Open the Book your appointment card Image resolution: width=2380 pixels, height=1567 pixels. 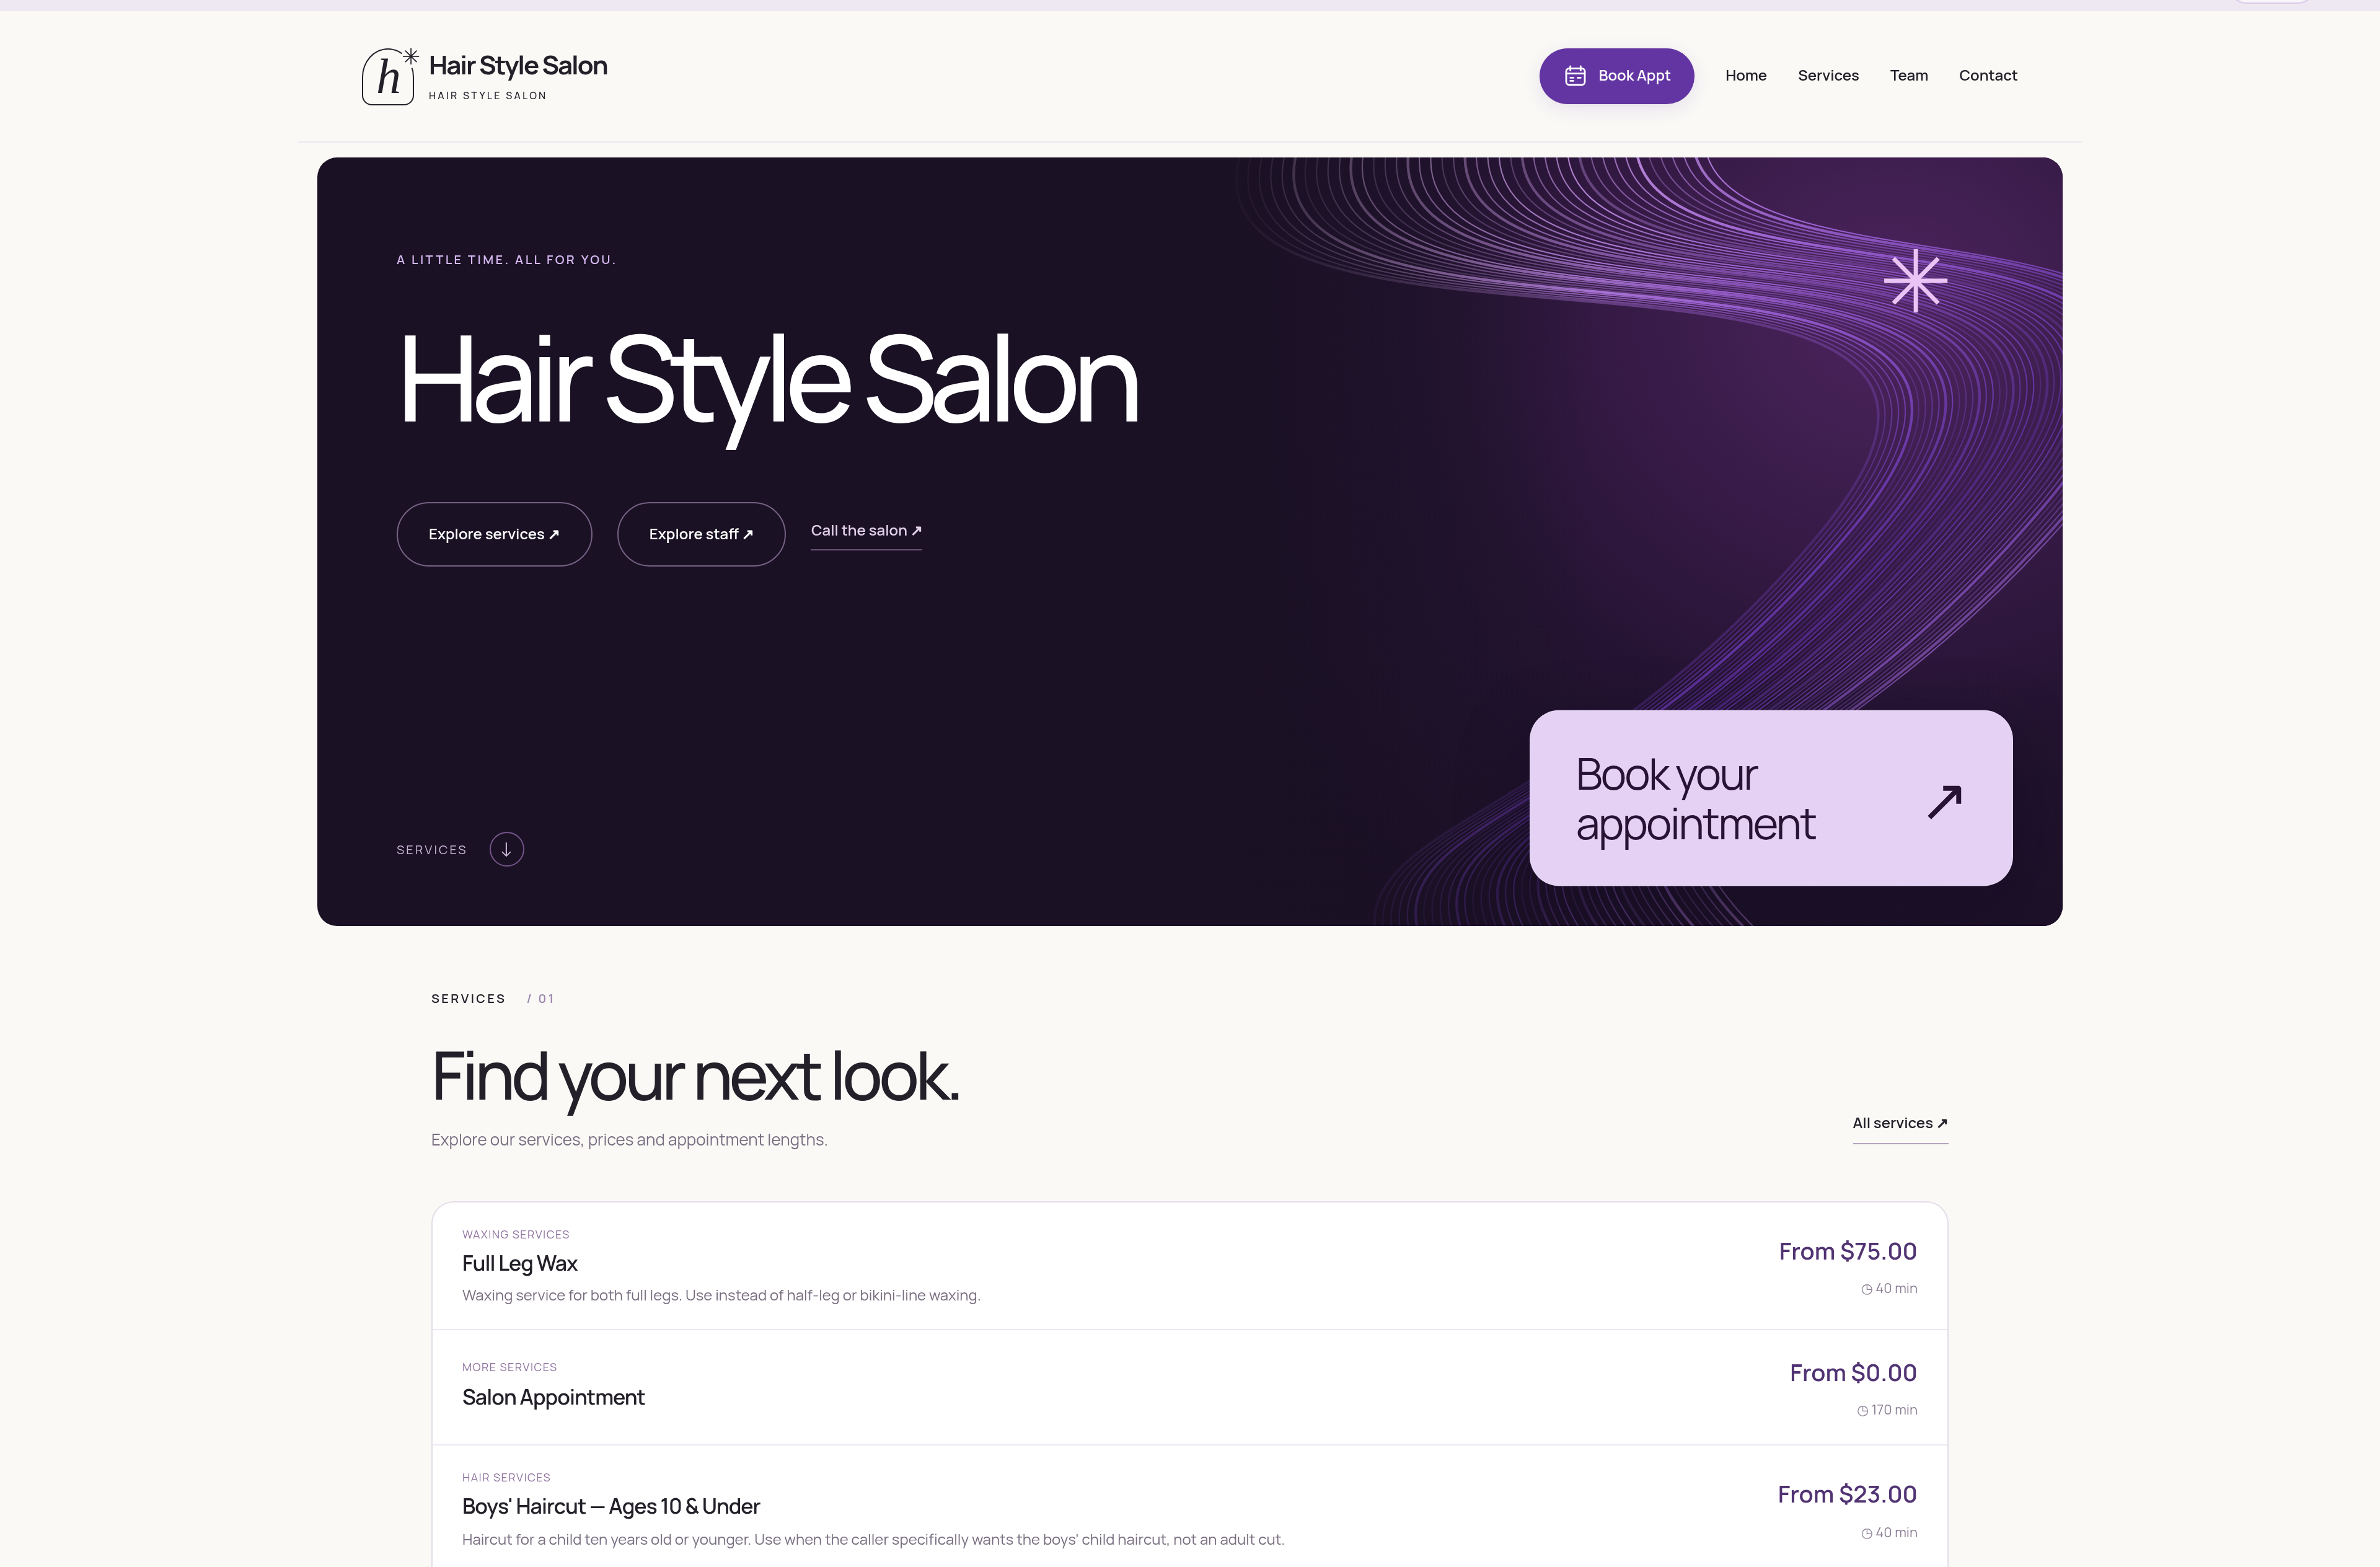coord(1770,798)
